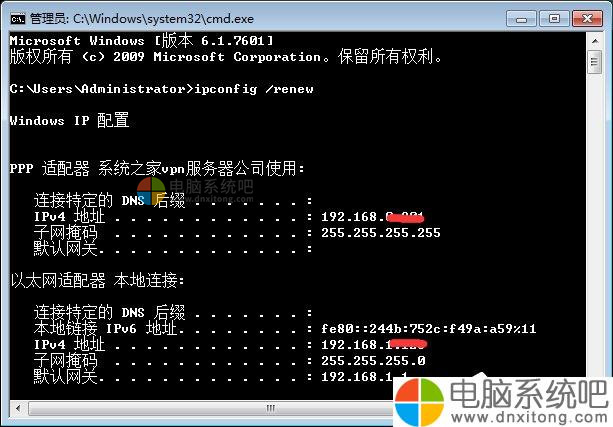This screenshot has height=427, width=613.
Task: Click the horizontal scrollbar left arrow
Action: [x=18, y=408]
